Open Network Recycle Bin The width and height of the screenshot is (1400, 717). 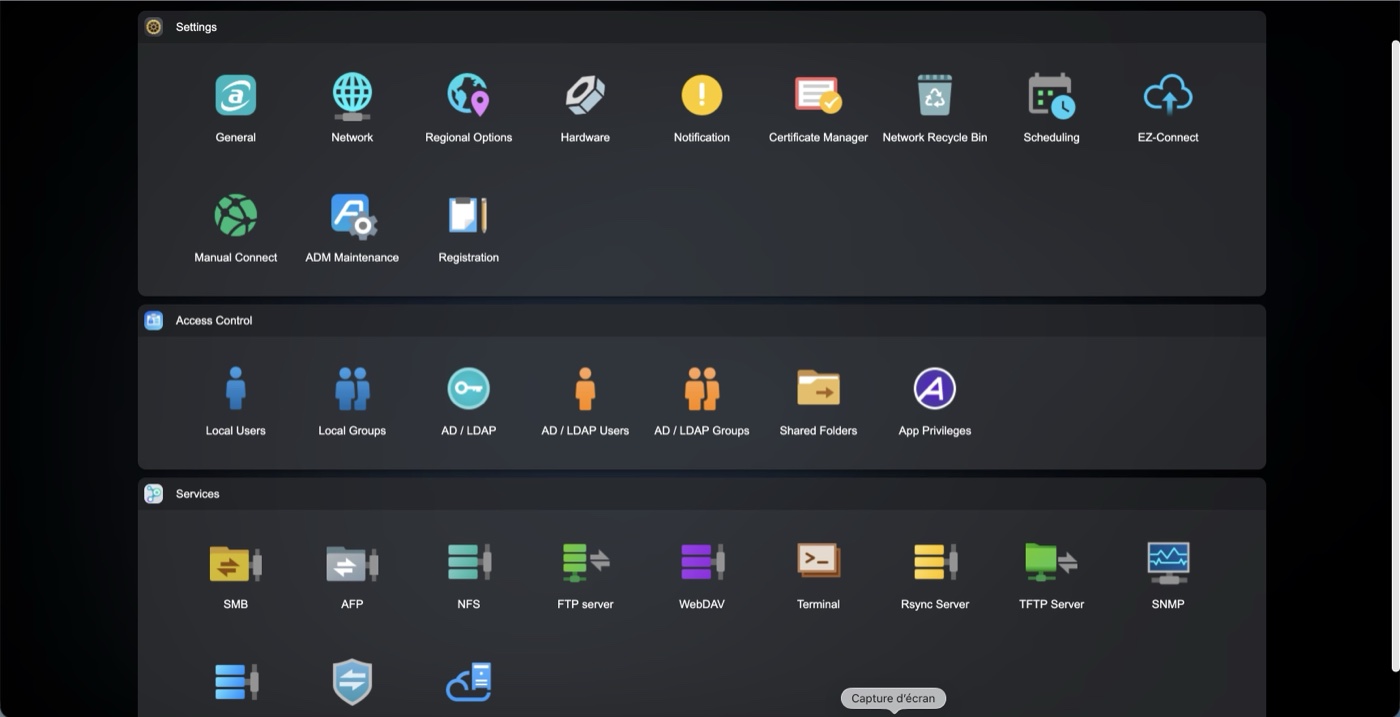click(x=935, y=96)
